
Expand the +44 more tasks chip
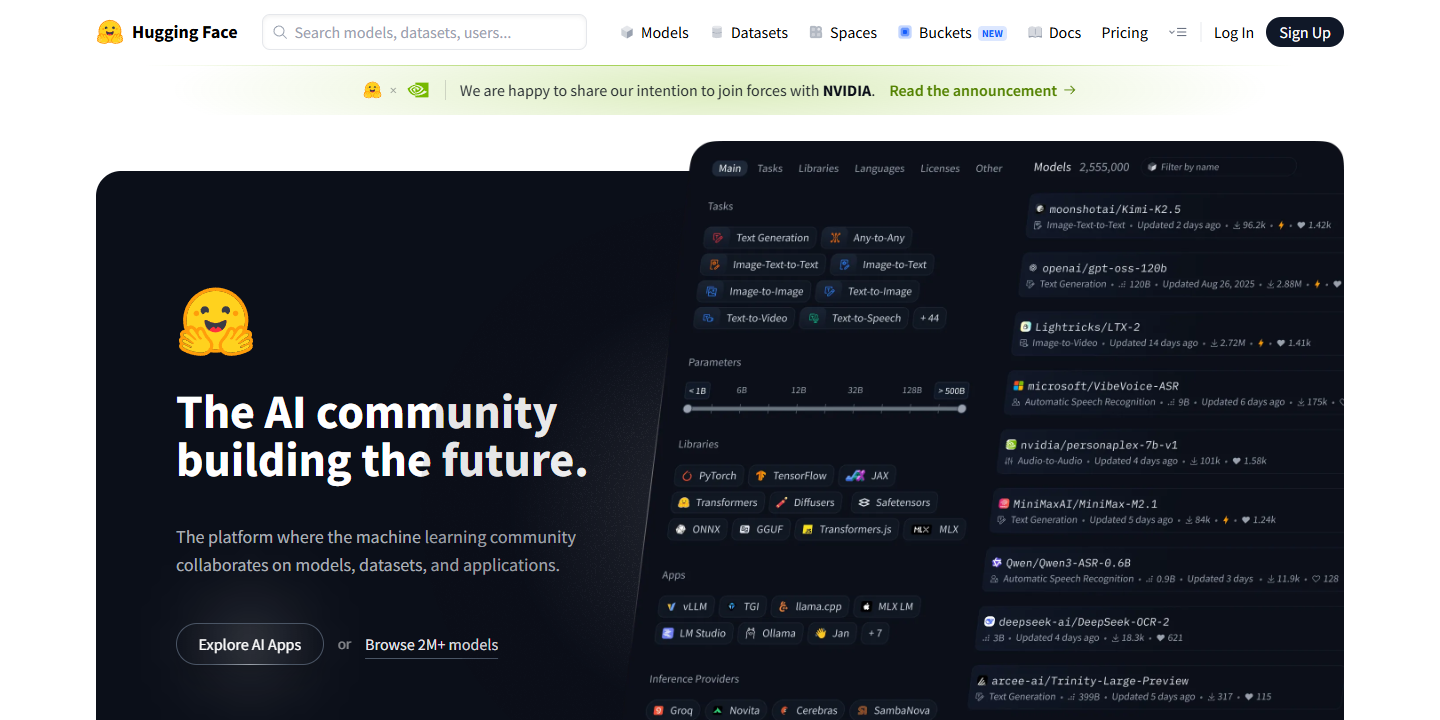(x=930, y=318)
